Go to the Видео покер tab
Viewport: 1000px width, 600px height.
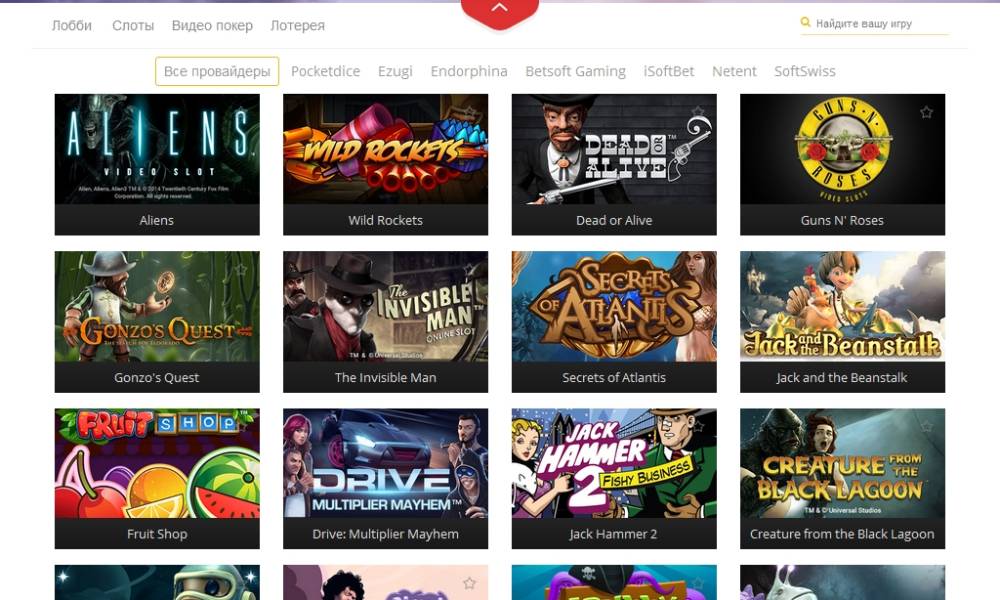(212, 26)
